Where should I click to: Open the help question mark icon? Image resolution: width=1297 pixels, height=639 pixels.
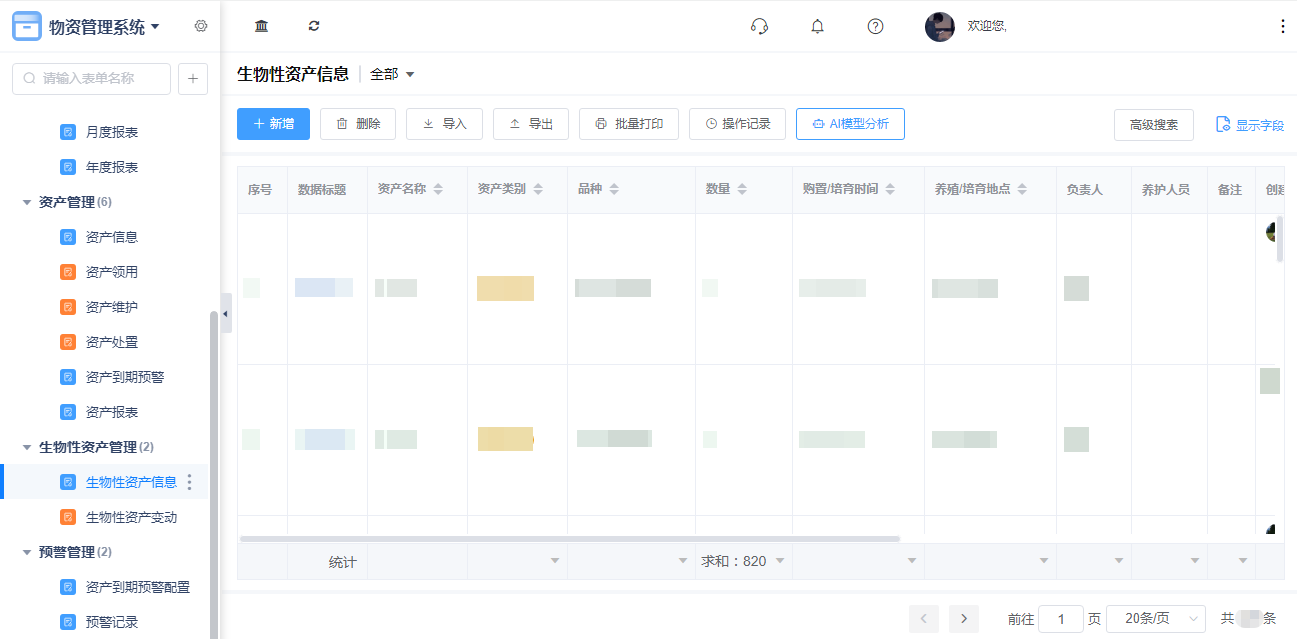[x=875, y=26]
